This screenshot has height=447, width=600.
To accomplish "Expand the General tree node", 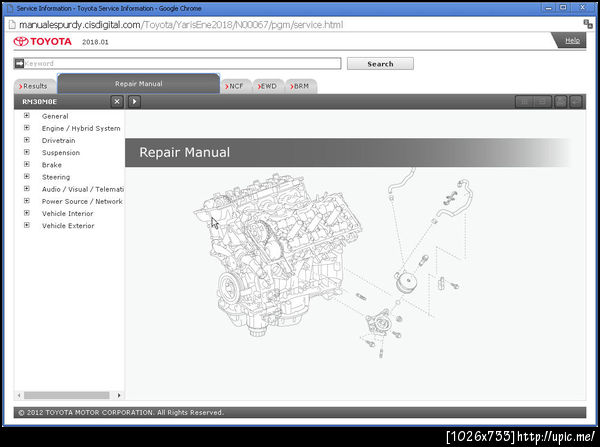I will point(27,116).
